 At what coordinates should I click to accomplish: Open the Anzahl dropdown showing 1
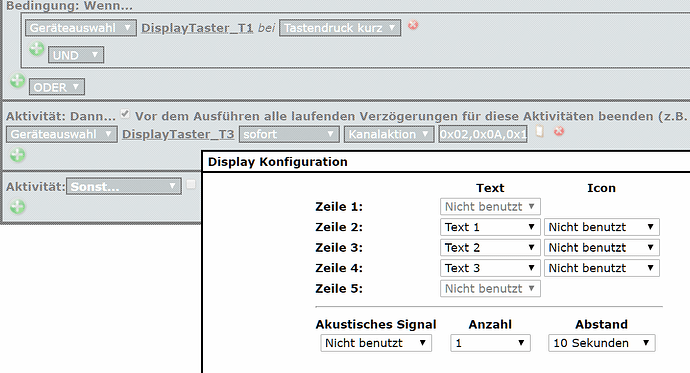pos(490,343)
